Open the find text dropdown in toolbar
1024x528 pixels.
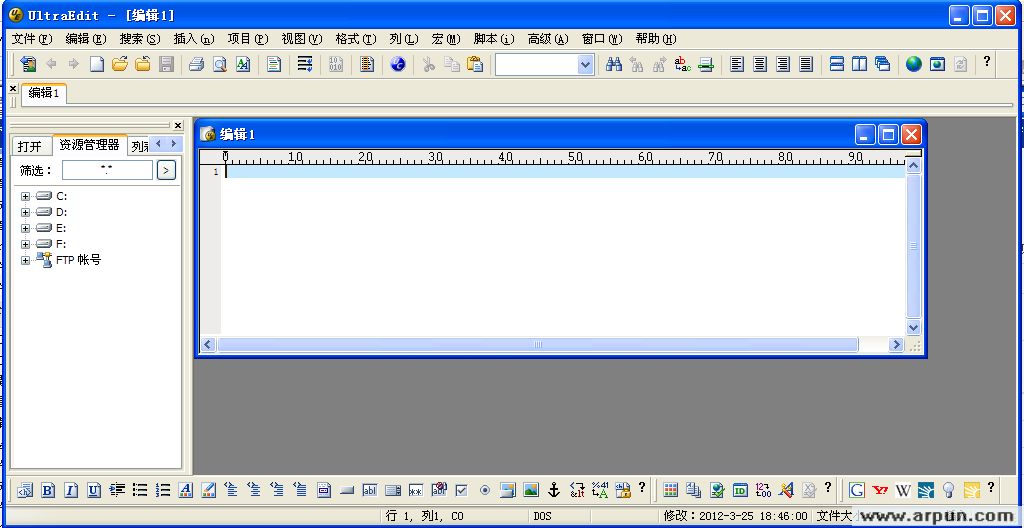coord(586,65)
